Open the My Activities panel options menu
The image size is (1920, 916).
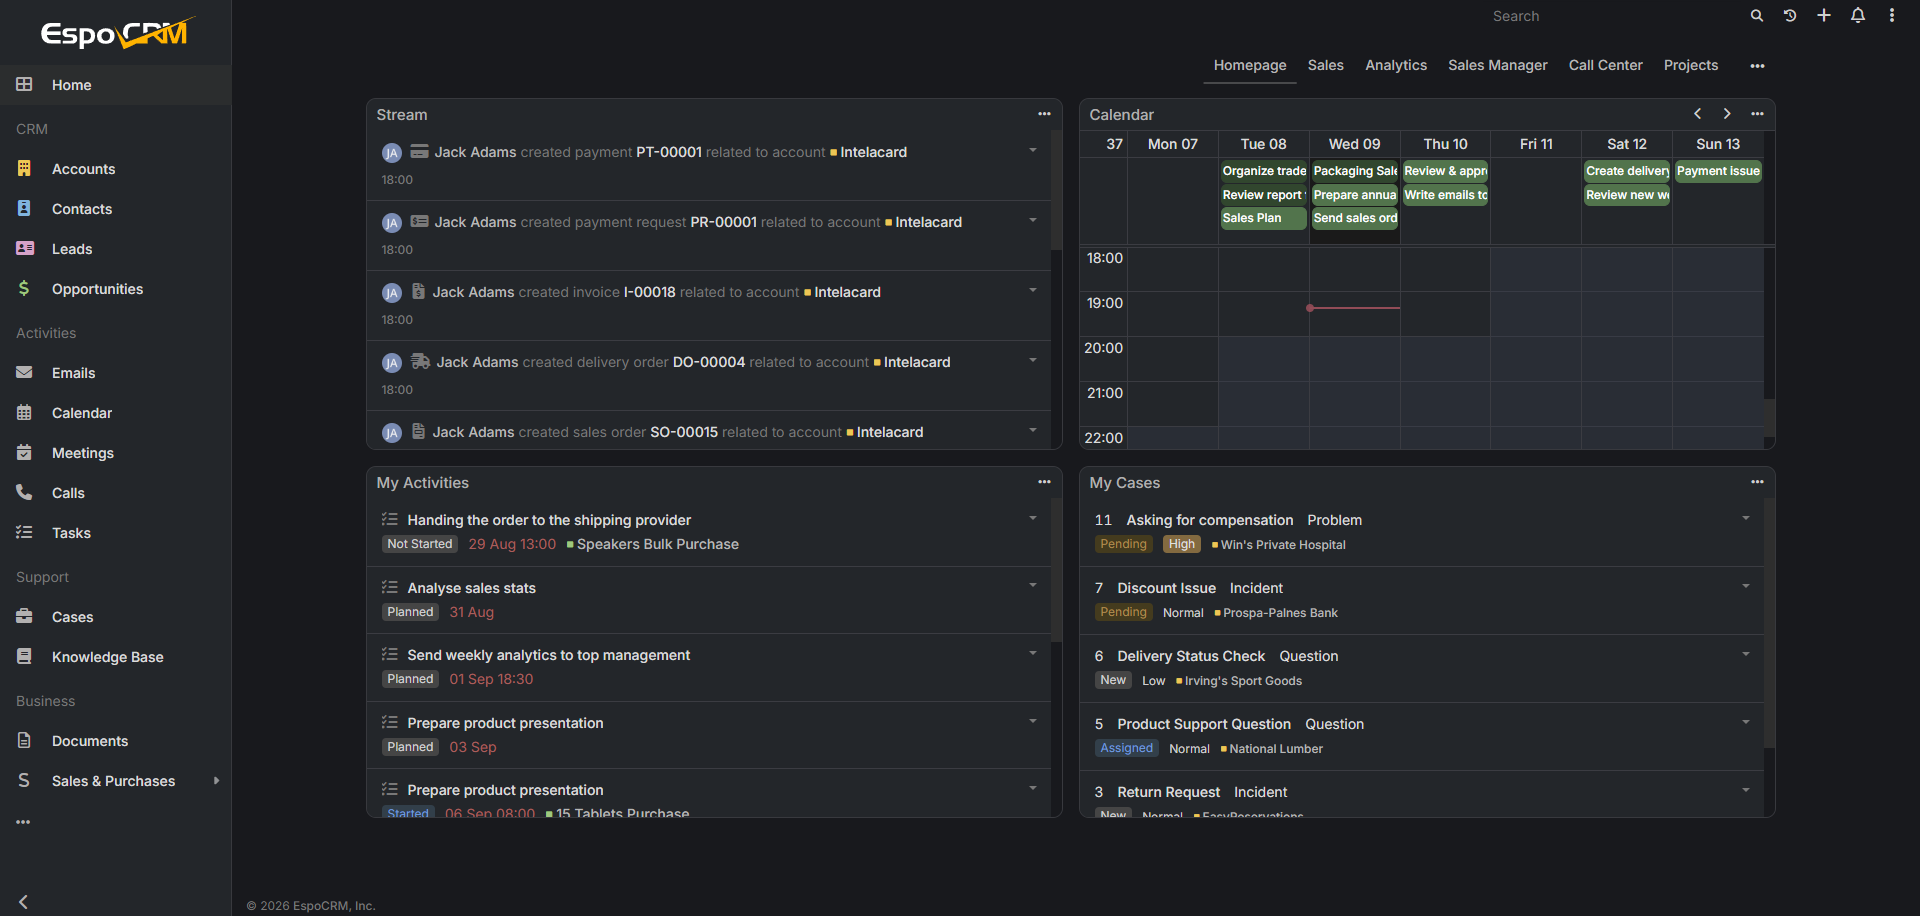pyautogui.click(x=1044, y=482)
